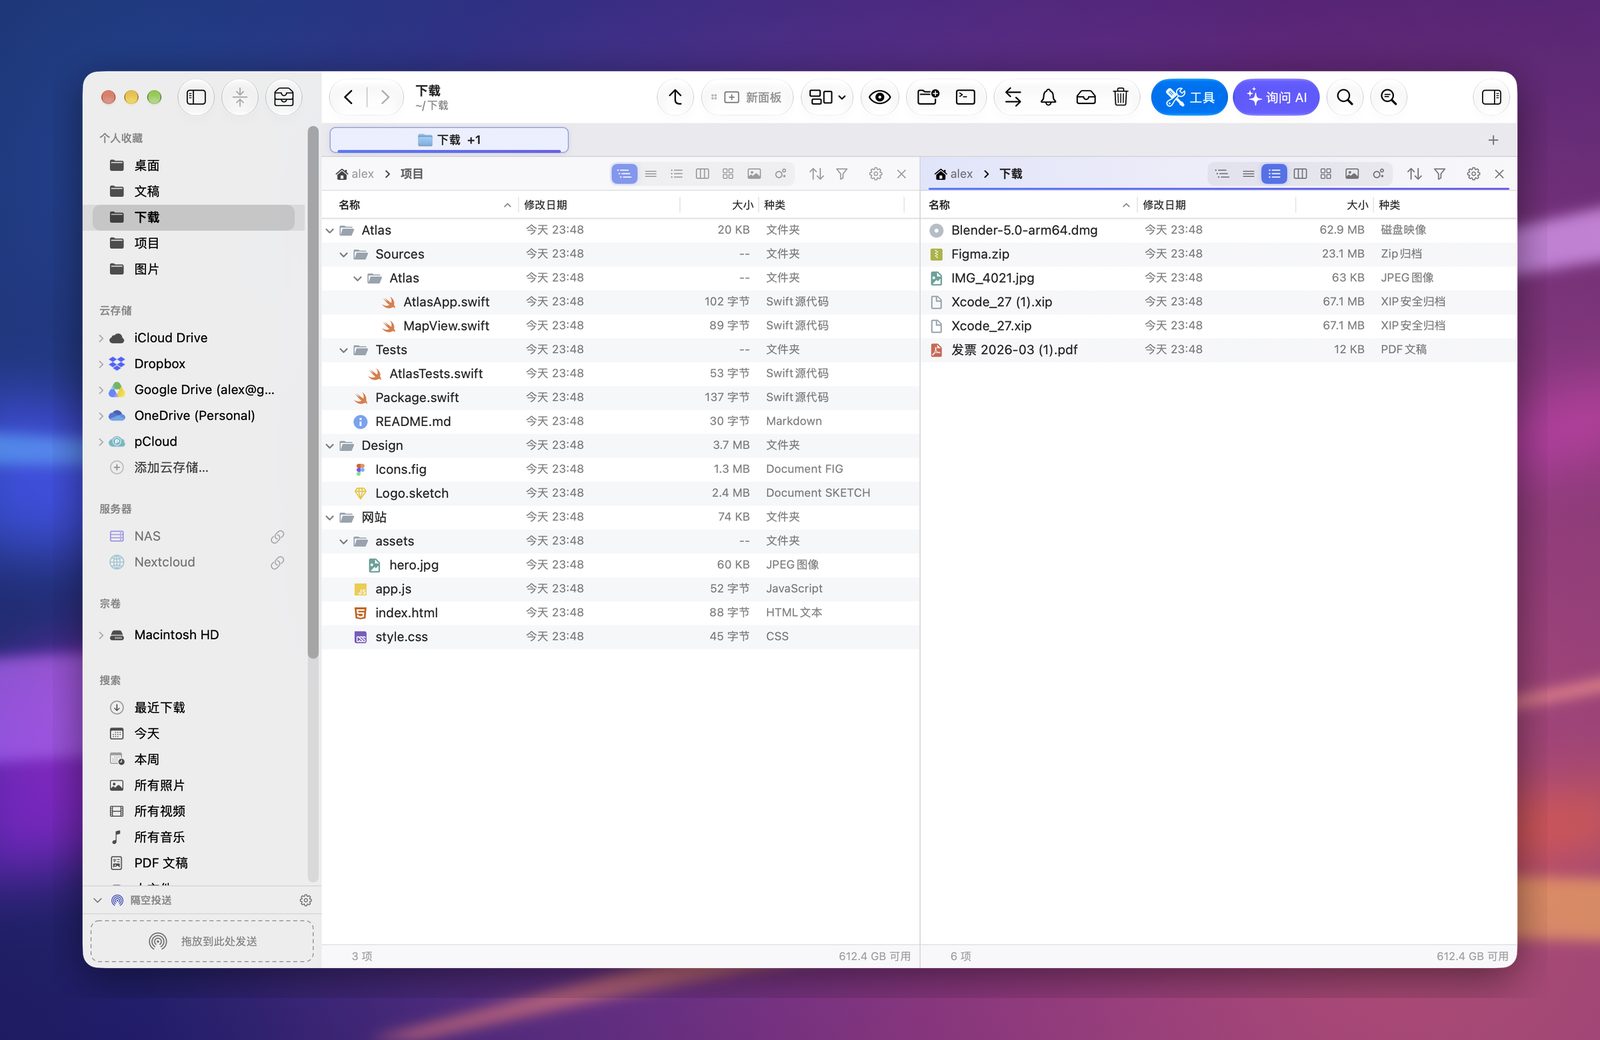Add a new tab with plus
Screen dimensions: 1600x1040
point(1493,140)
